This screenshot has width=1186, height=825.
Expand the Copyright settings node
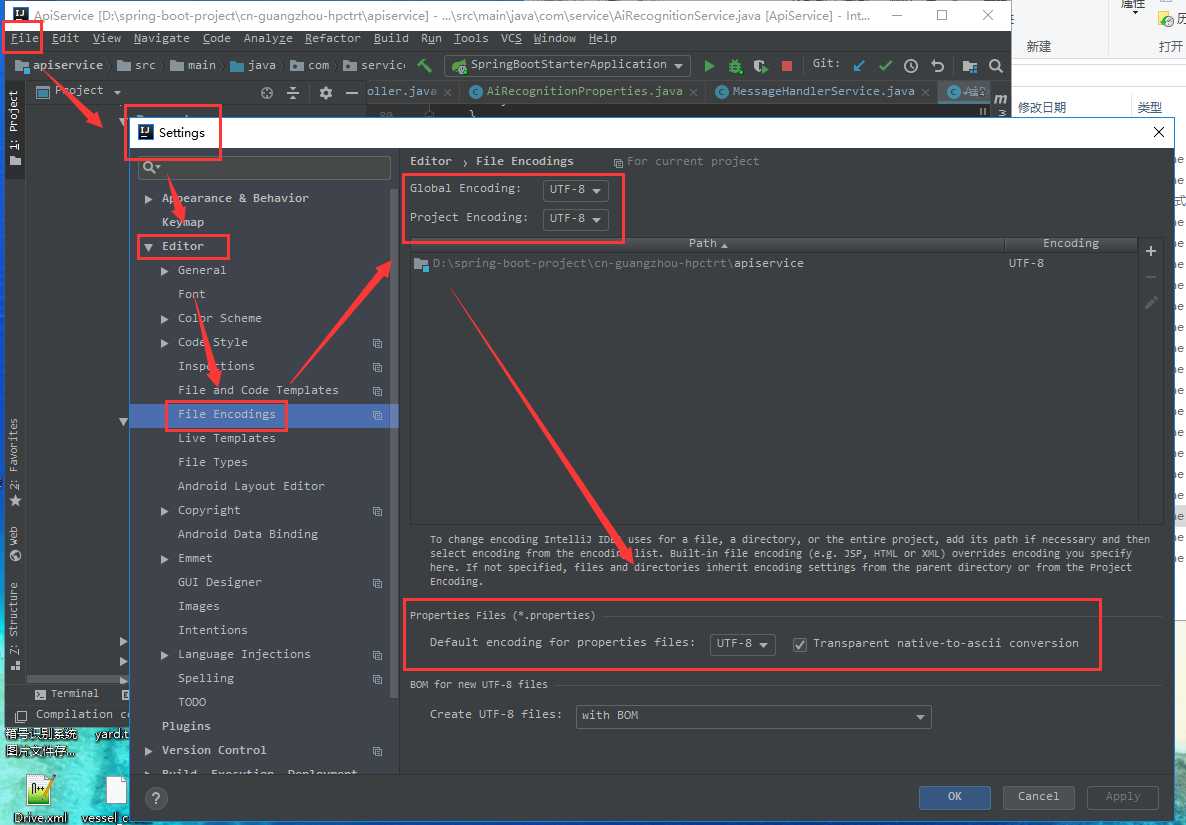(x=164, y=511)
